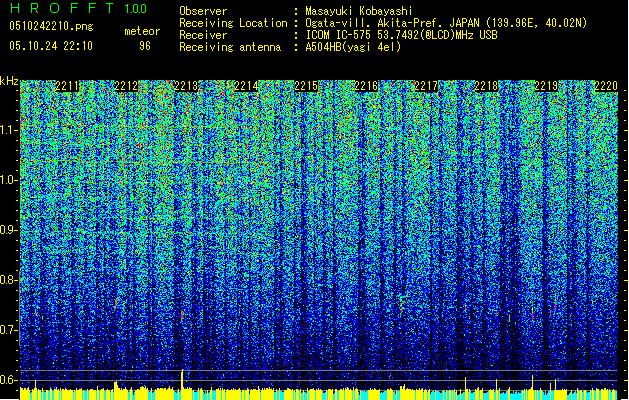
Task: Click the tallest yellow spike near 2213
Action: [x=183, y=379]
